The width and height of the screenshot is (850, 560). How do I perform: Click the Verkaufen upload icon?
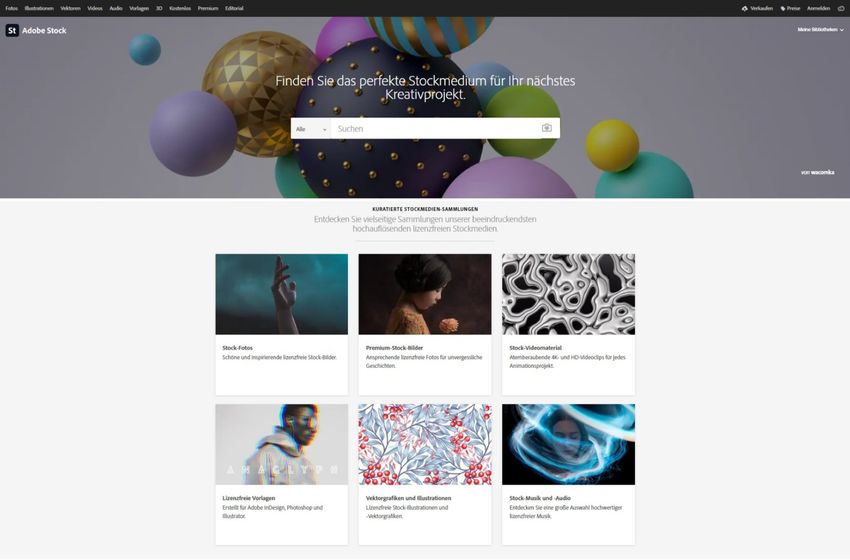tap(745, 8)
